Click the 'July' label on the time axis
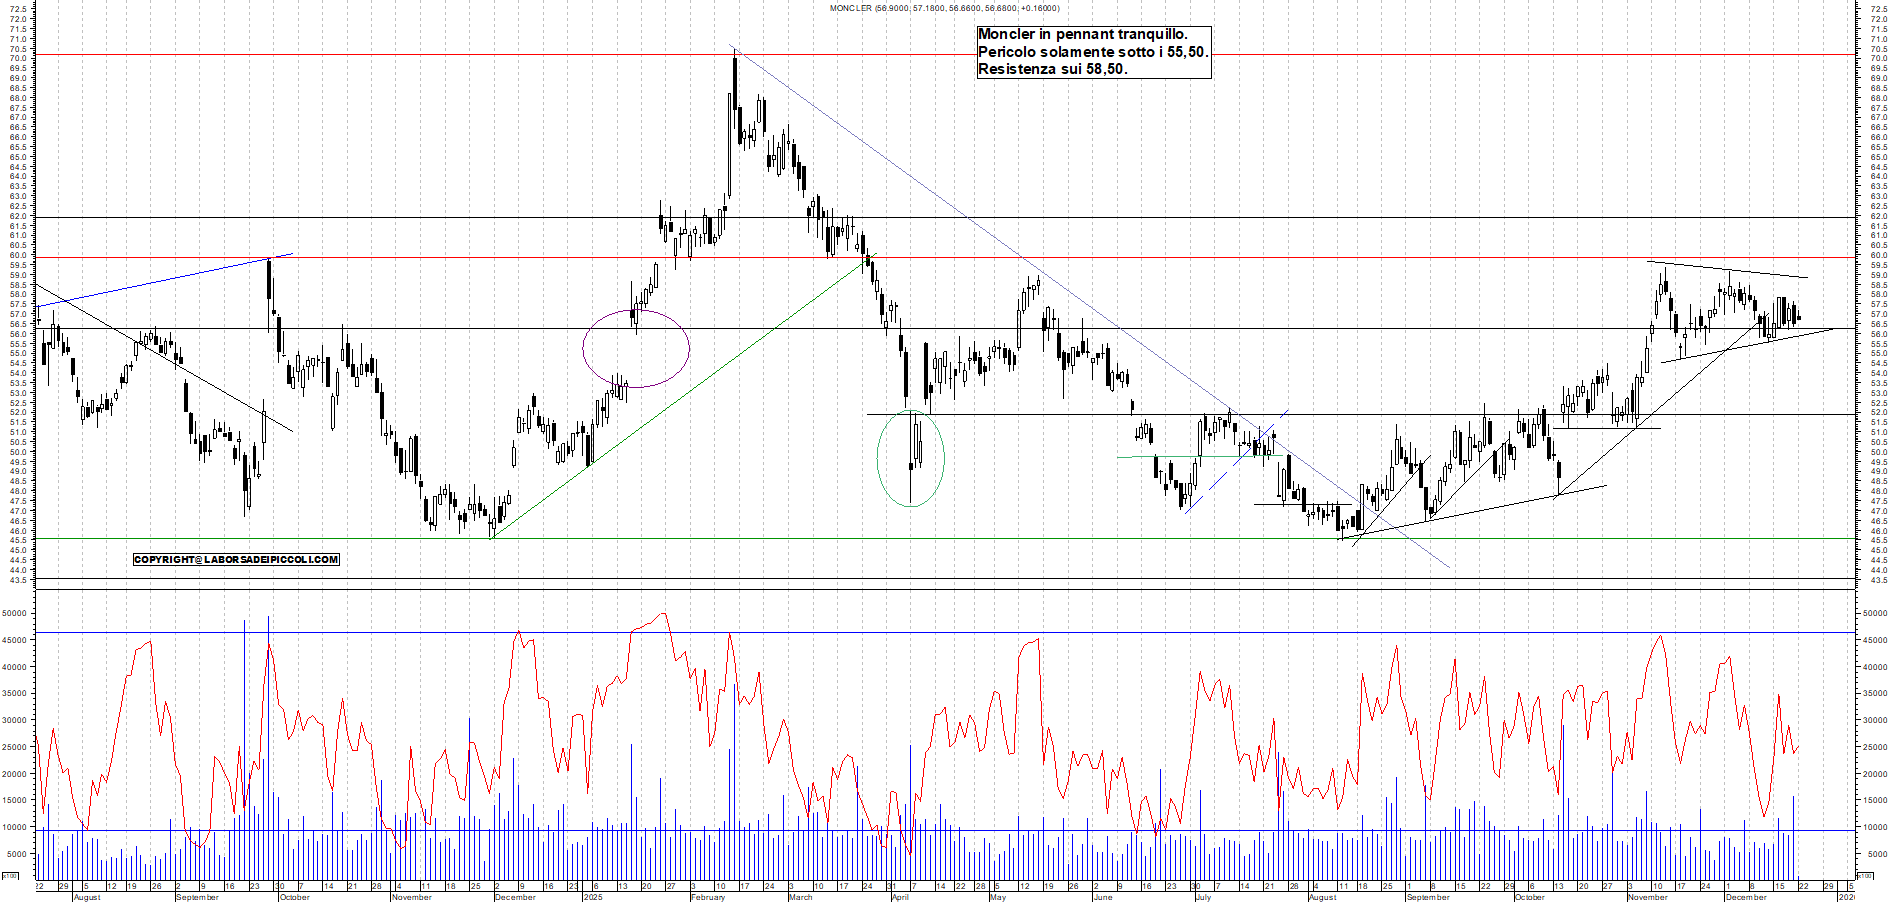 tap(1202, 897)
